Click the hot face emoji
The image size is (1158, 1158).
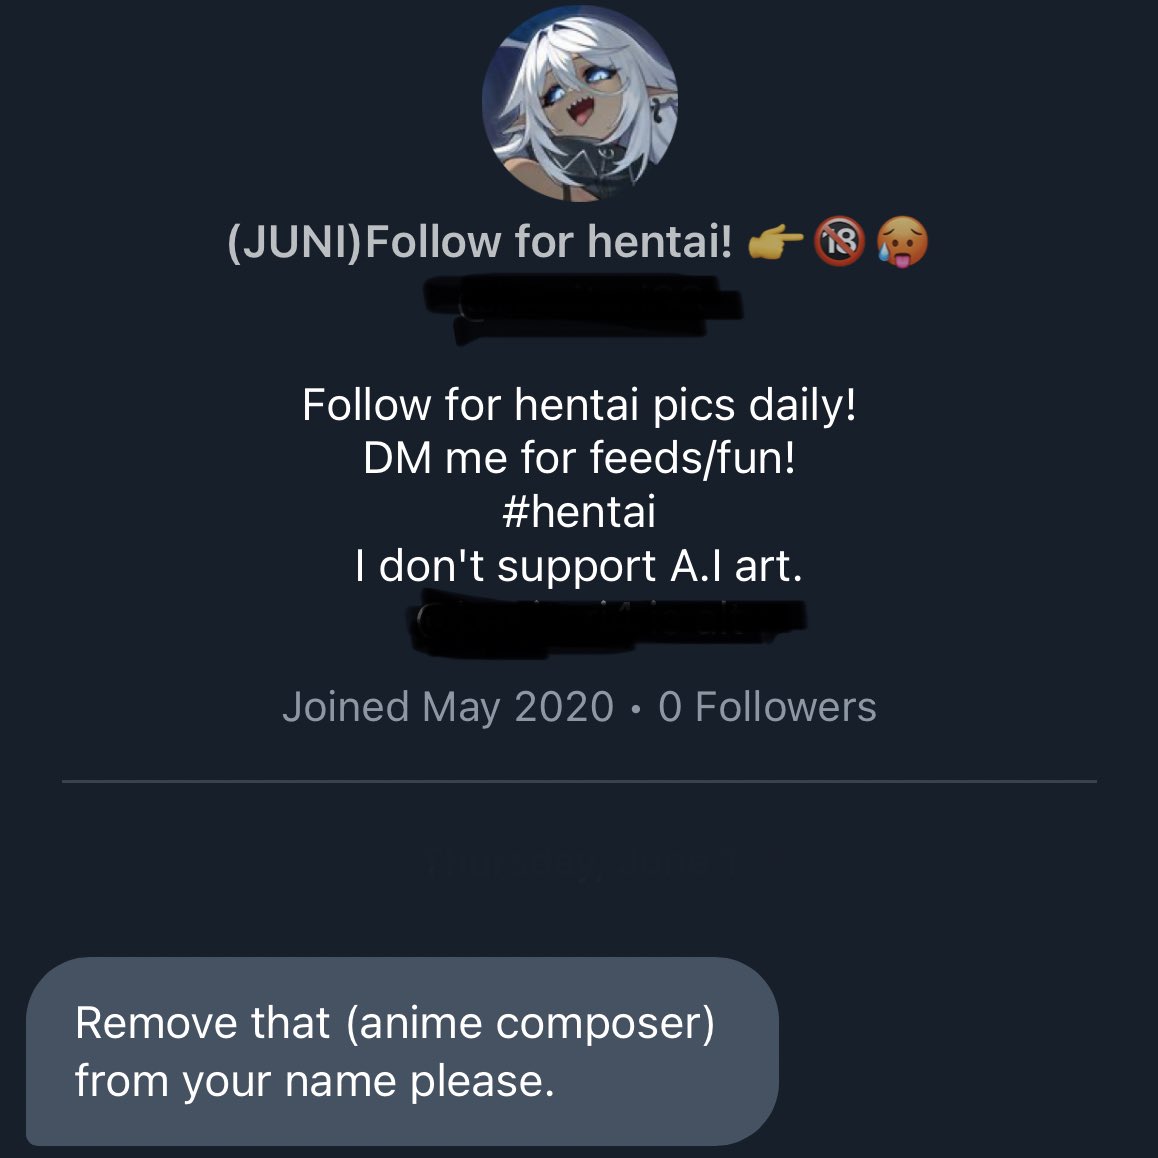[x=902, y=243]
